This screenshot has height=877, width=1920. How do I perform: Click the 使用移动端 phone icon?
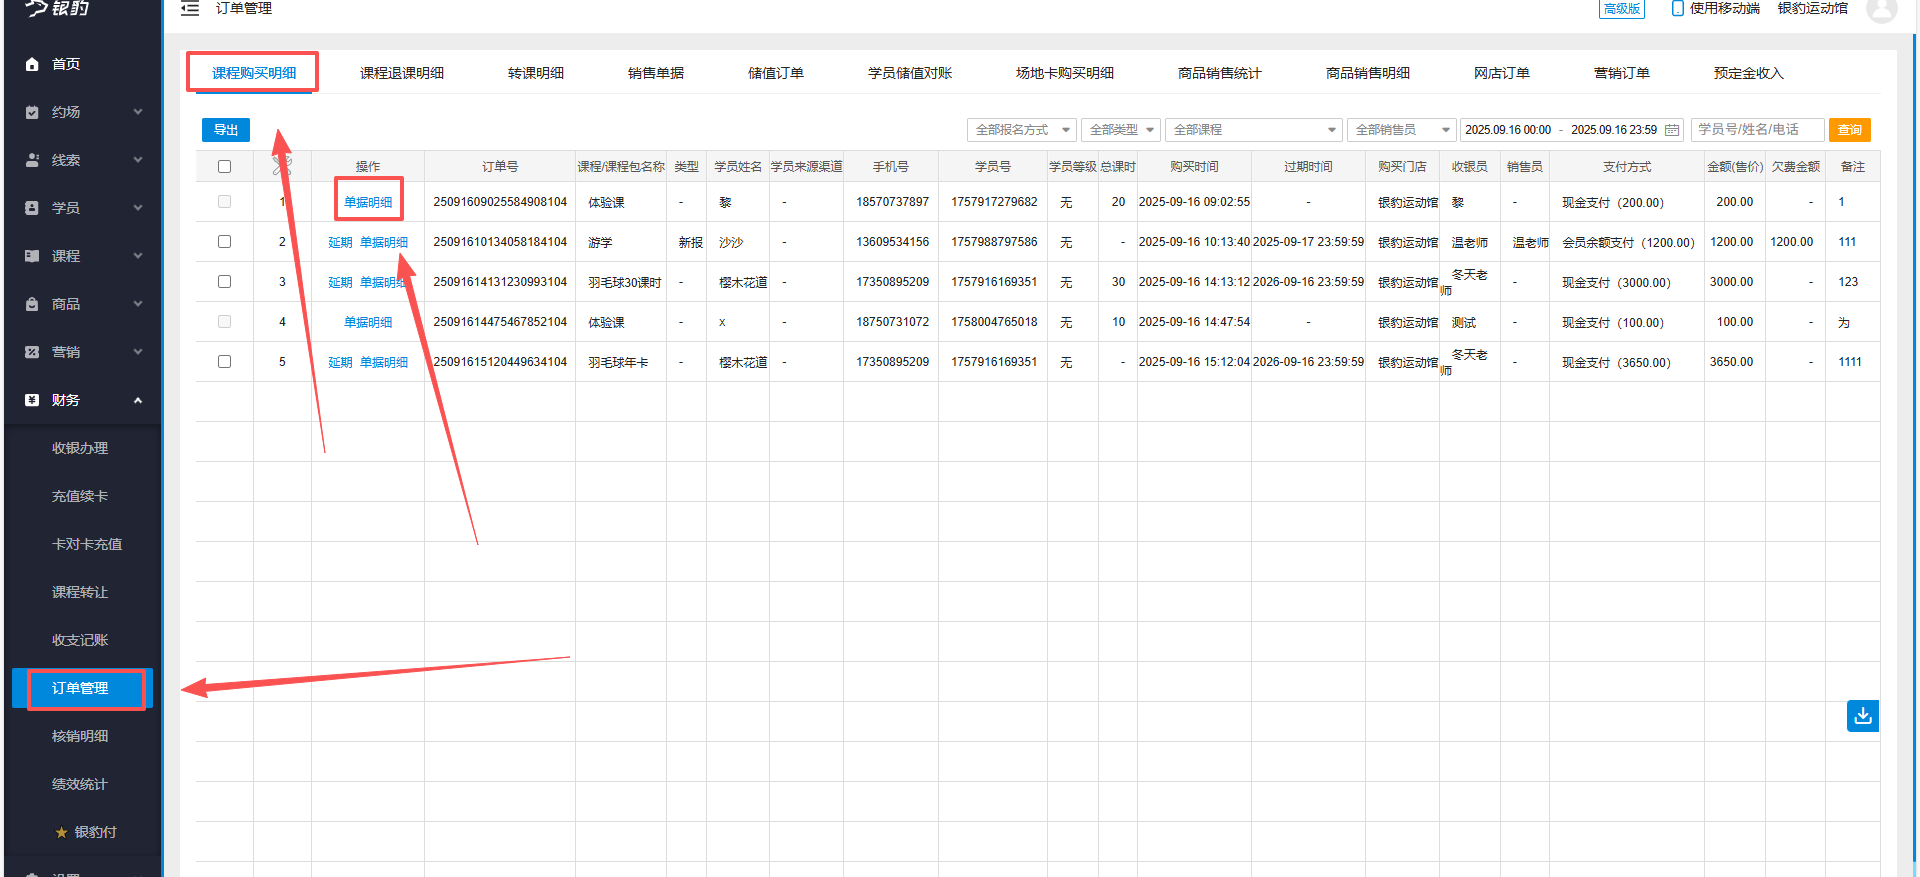[1677, 9]
